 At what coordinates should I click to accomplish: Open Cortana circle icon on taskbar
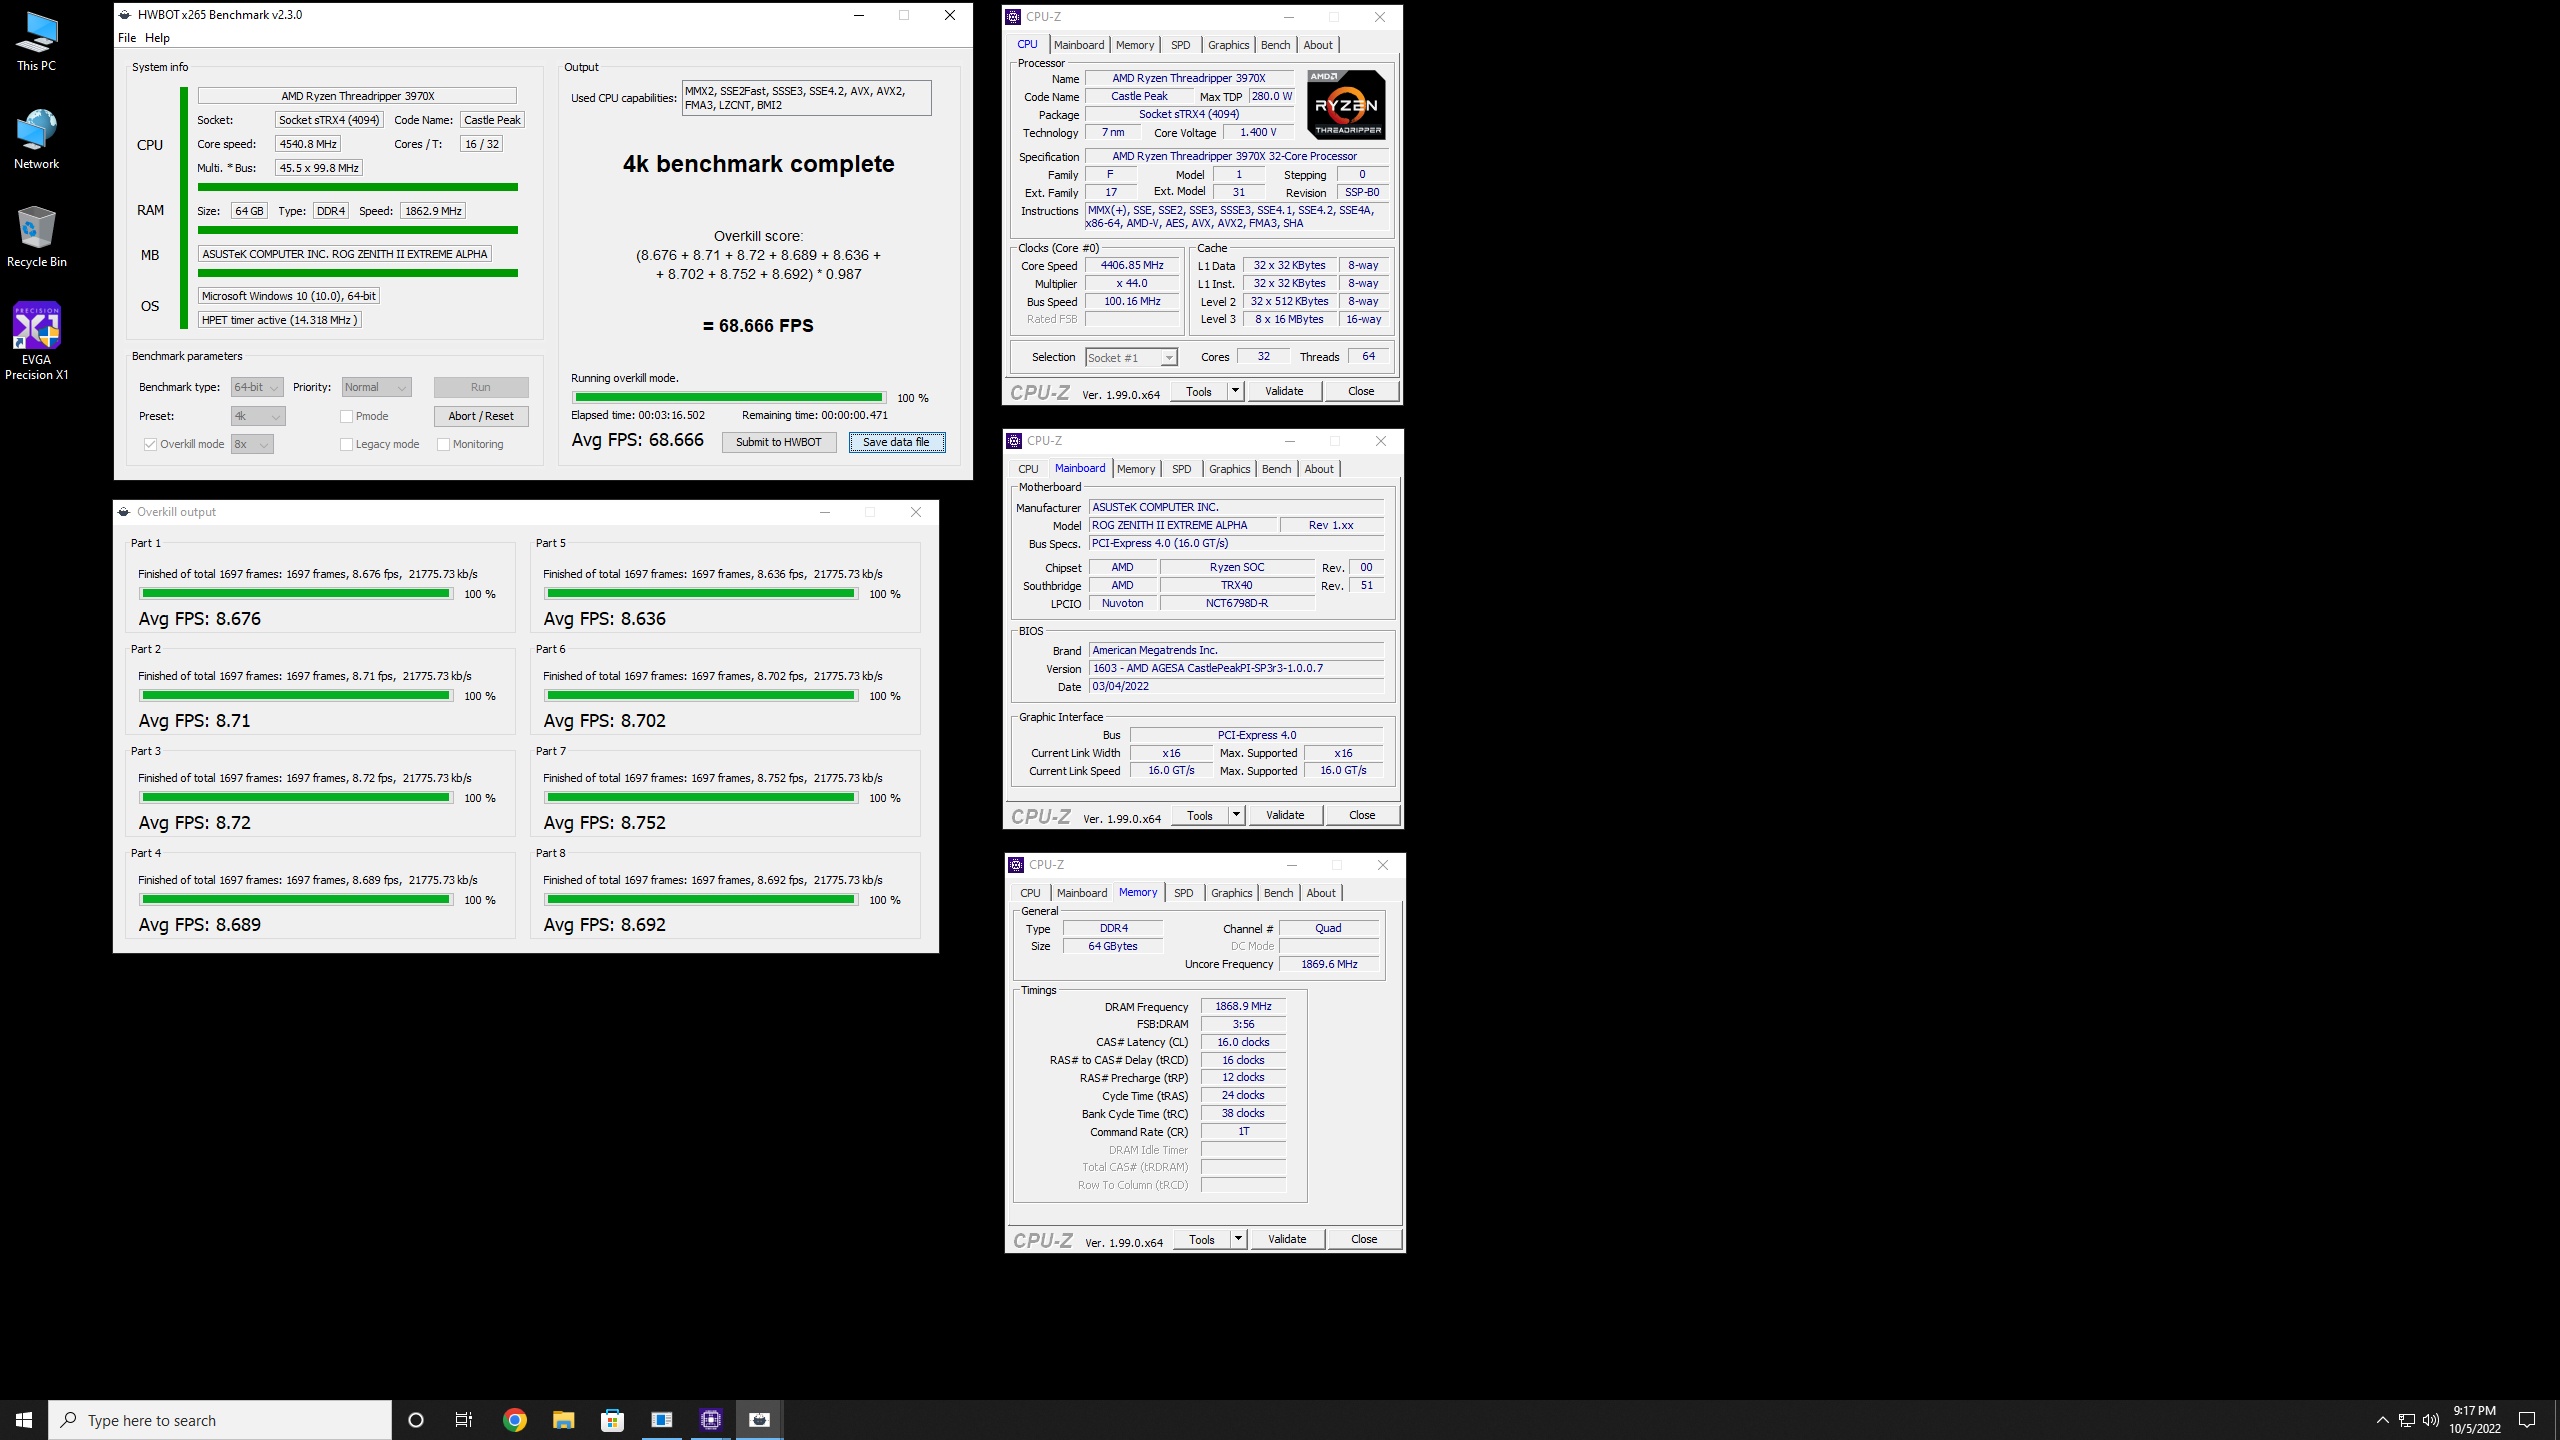[416, 1420]
